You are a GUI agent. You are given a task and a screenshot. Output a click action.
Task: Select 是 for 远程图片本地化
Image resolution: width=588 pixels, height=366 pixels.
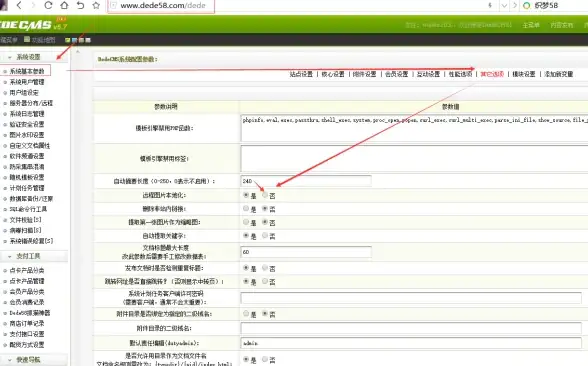(x=246, y=195)
